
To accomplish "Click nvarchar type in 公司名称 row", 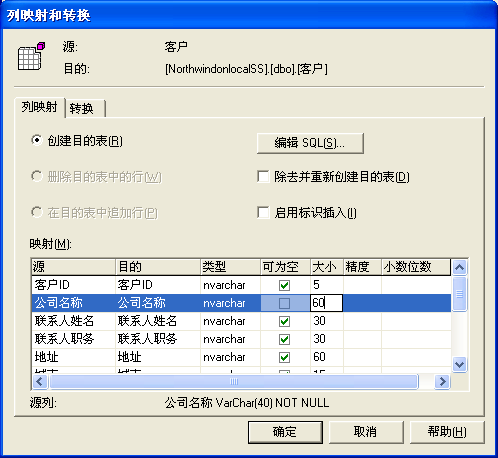I will [x=230, y=303].
